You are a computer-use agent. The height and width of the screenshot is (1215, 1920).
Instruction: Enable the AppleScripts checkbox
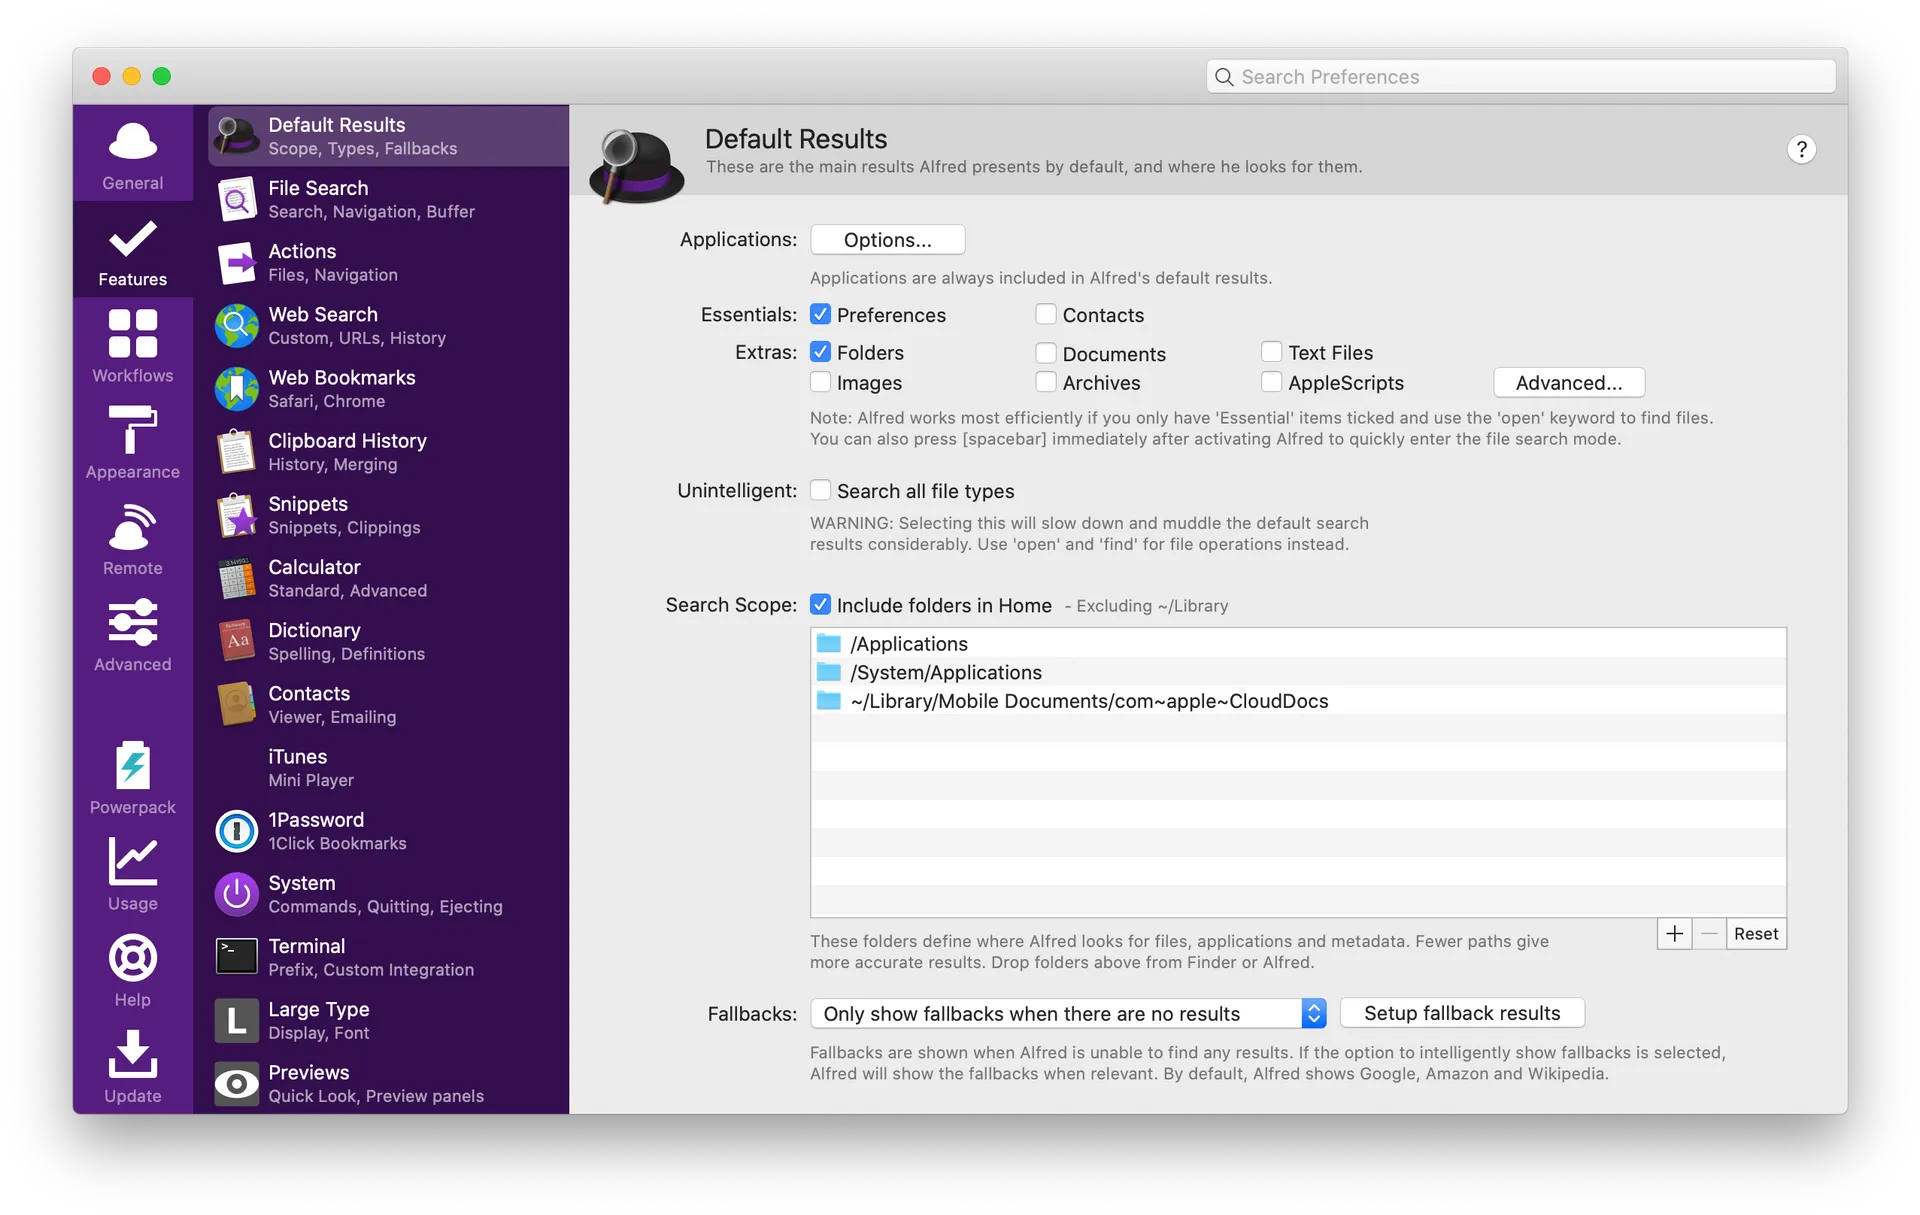[x=1272, y=382]
